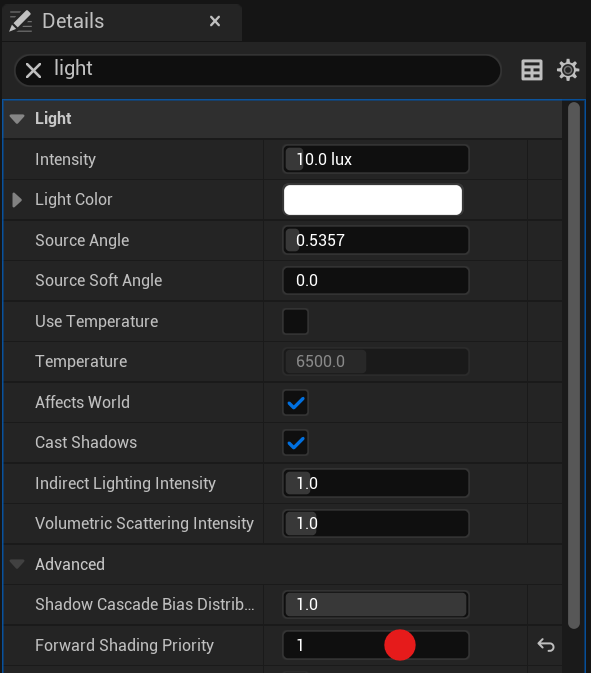This screenshot has width=591, height=673.
Task: Collapse the Light category section
Action: pos(17,119)
